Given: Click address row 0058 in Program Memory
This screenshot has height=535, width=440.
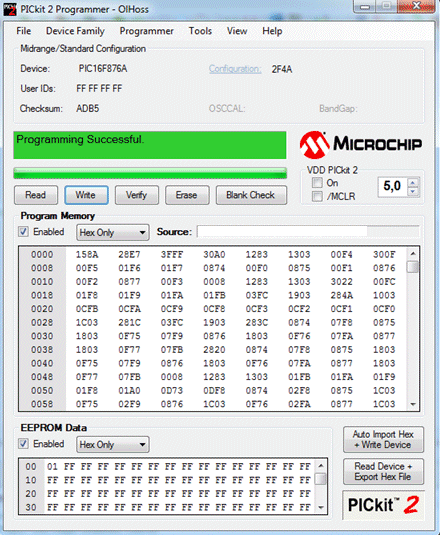Looking at the screenshot, I should (x=42, y=404).
